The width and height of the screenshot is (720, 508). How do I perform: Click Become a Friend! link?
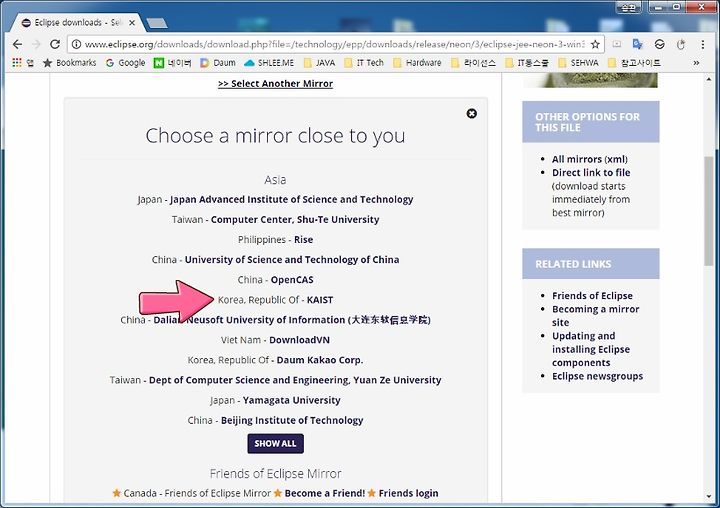tap(325, 493)
